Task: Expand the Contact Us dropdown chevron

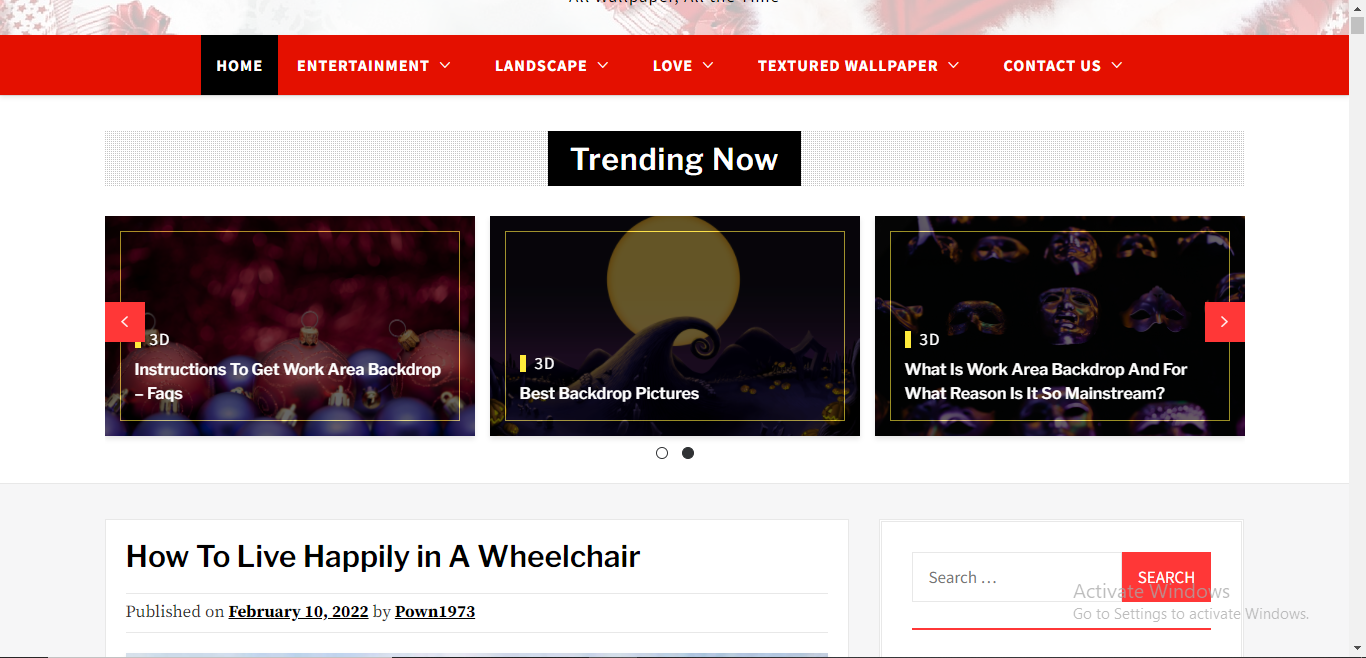Action: [x=1117, y=65]
